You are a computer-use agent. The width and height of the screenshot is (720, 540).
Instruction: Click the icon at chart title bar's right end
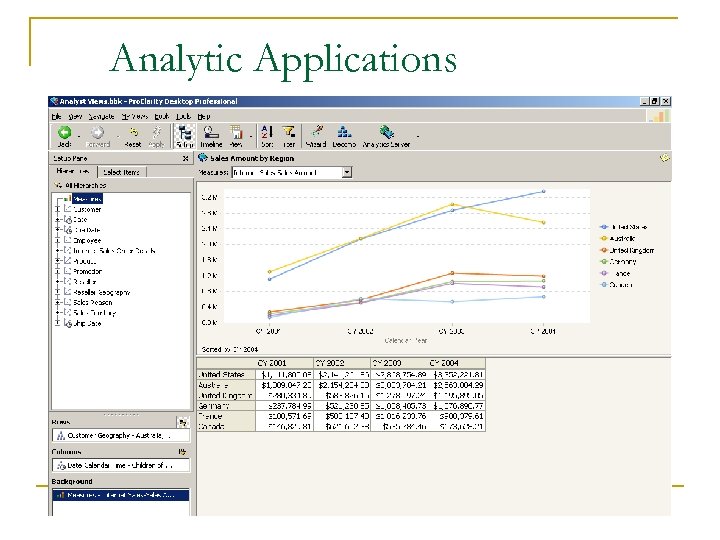pyautogui.click(x=664, y=158)
